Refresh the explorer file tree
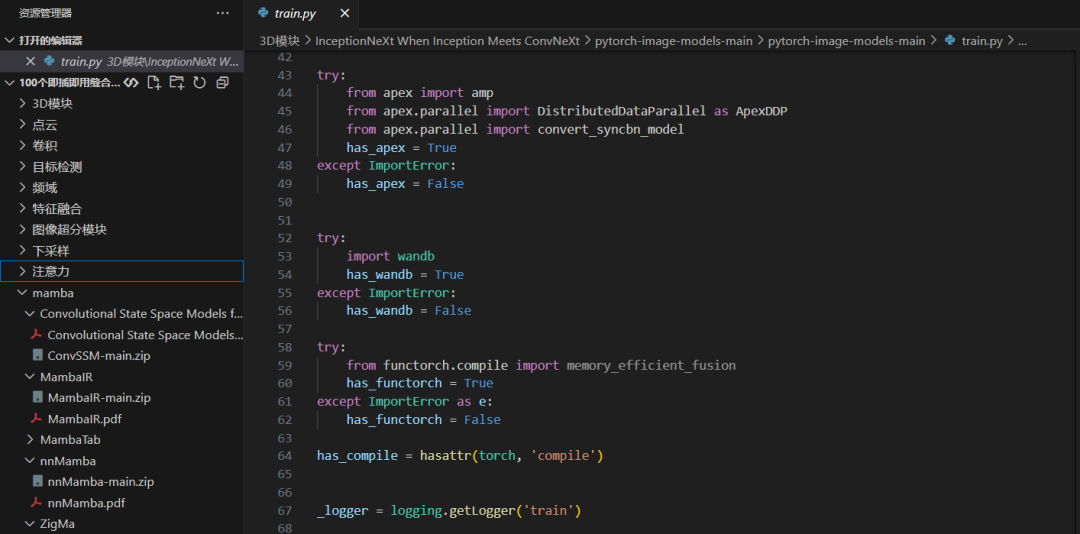This screenshot has height=534, width=1080. click(200, 83)
